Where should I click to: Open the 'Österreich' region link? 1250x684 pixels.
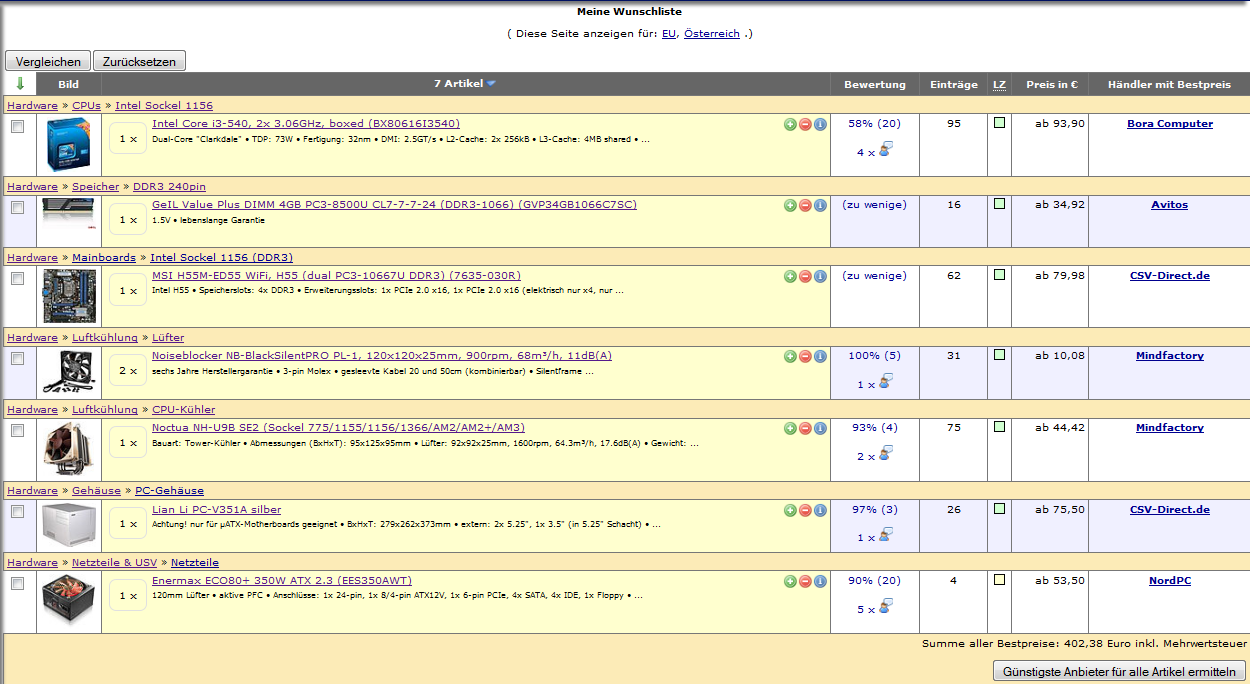(712, 33)
